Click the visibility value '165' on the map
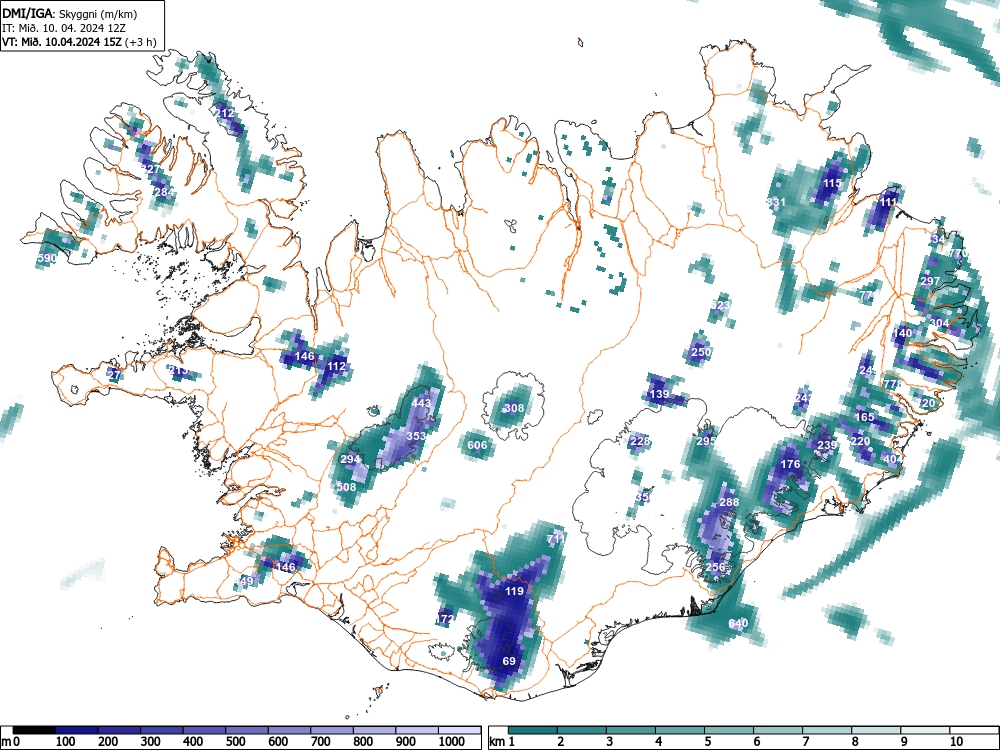This screenshot has height=750, width=1000. click(x=864, y=417)
